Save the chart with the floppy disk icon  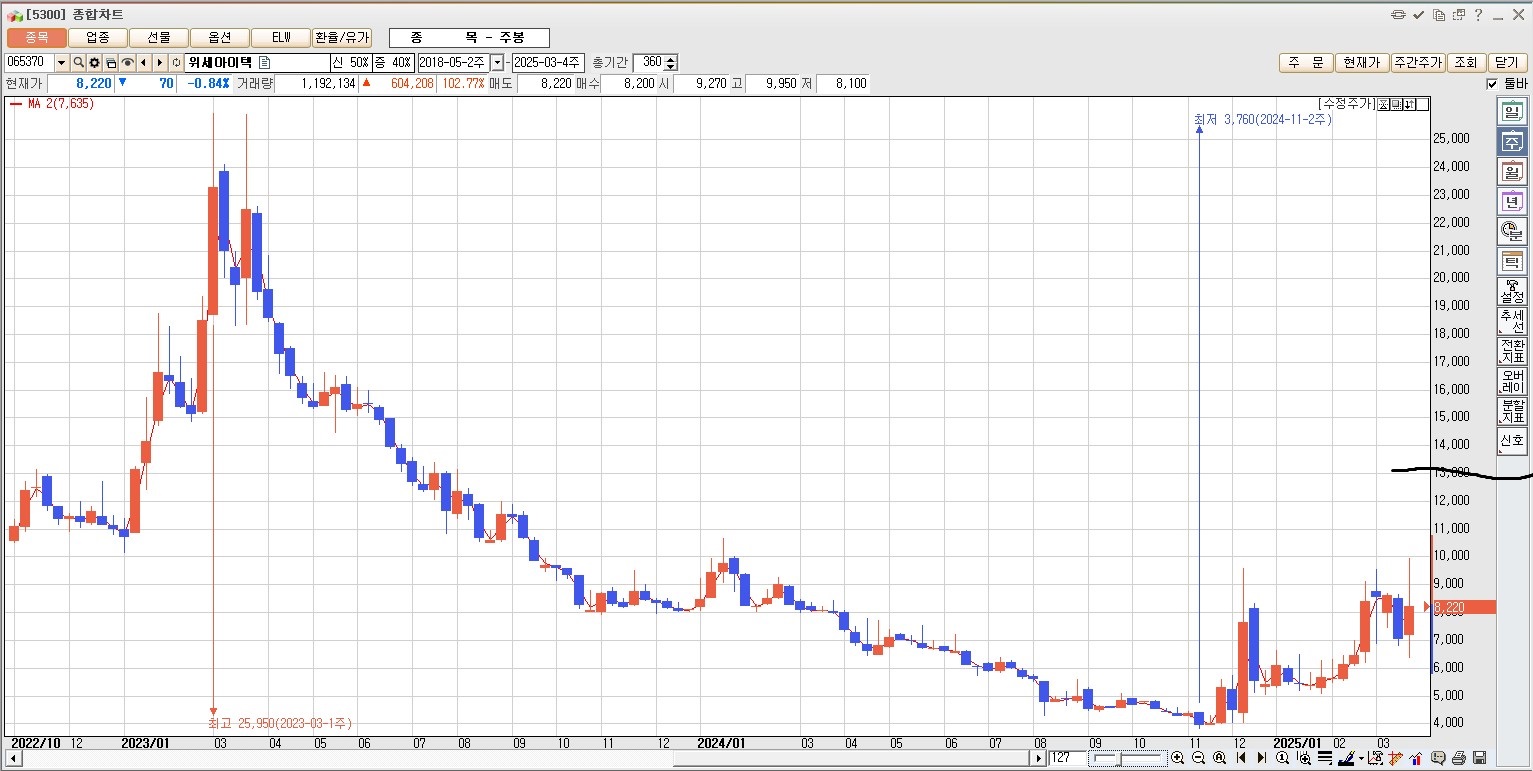click(x=1479, y=758)
